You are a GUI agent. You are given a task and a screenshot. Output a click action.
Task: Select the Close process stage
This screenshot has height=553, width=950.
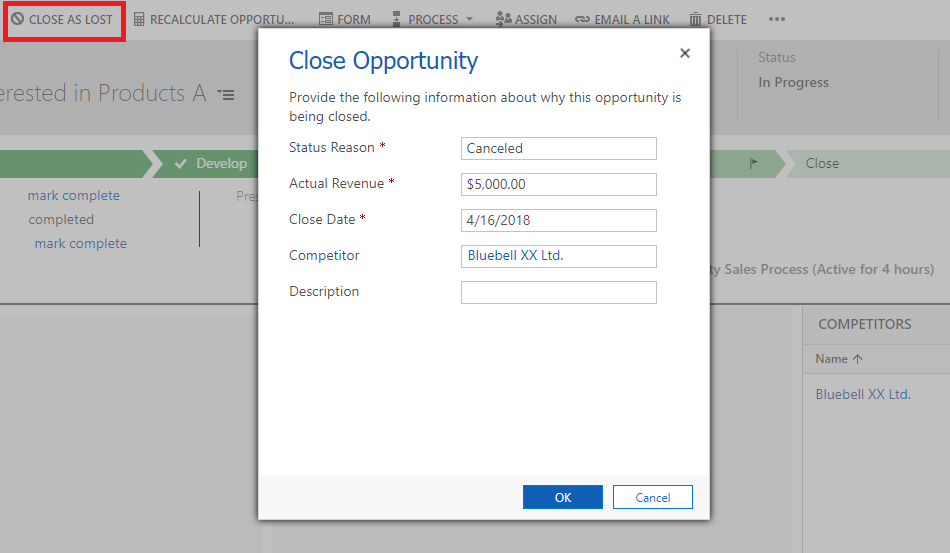822,163
